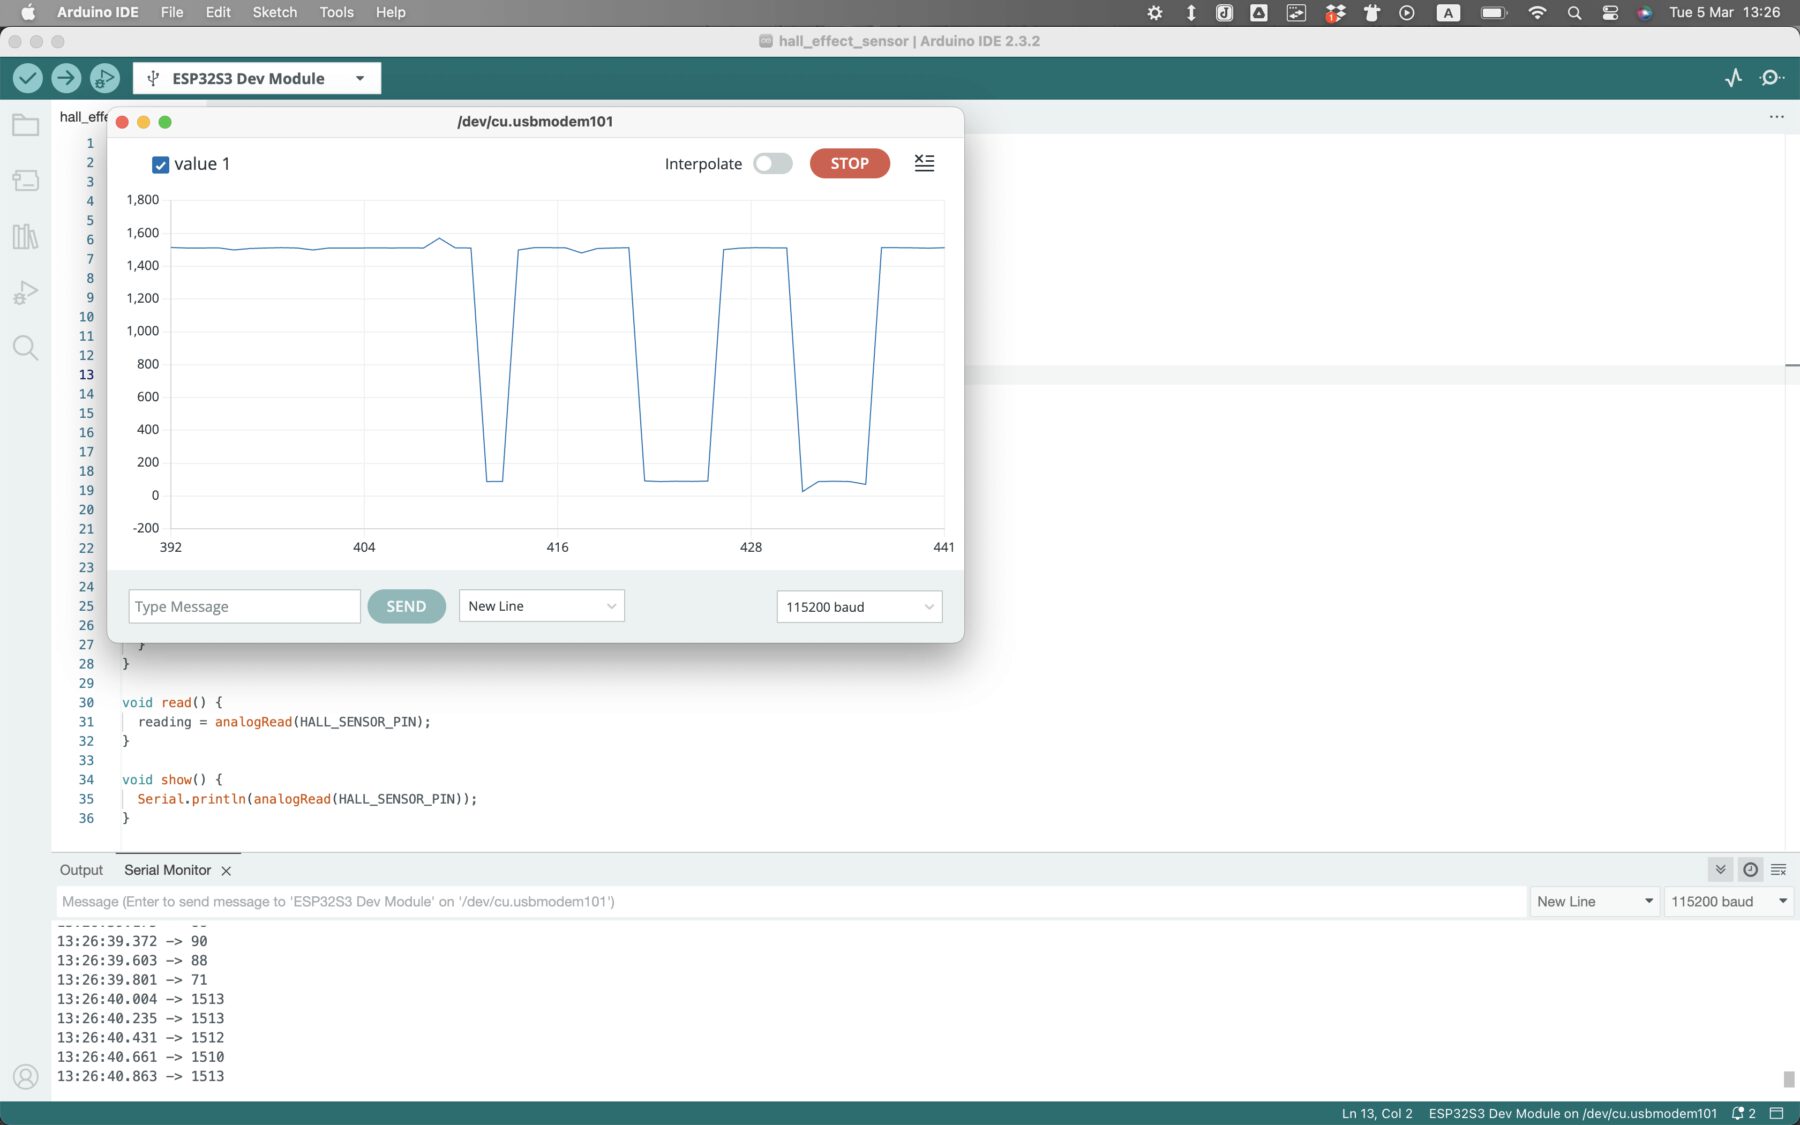
Task: Open Boards Manager in sidebar
Action: click(x=25, y=180)
